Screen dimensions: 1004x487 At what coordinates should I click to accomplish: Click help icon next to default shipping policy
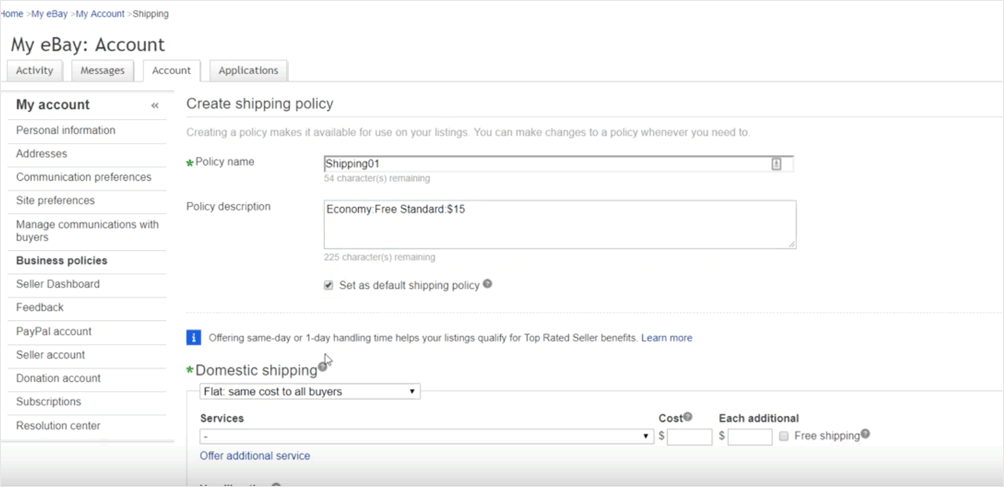487,283
